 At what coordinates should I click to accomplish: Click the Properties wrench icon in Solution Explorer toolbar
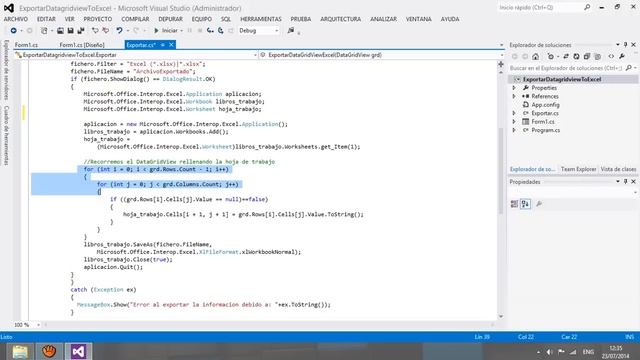[622, 56]
